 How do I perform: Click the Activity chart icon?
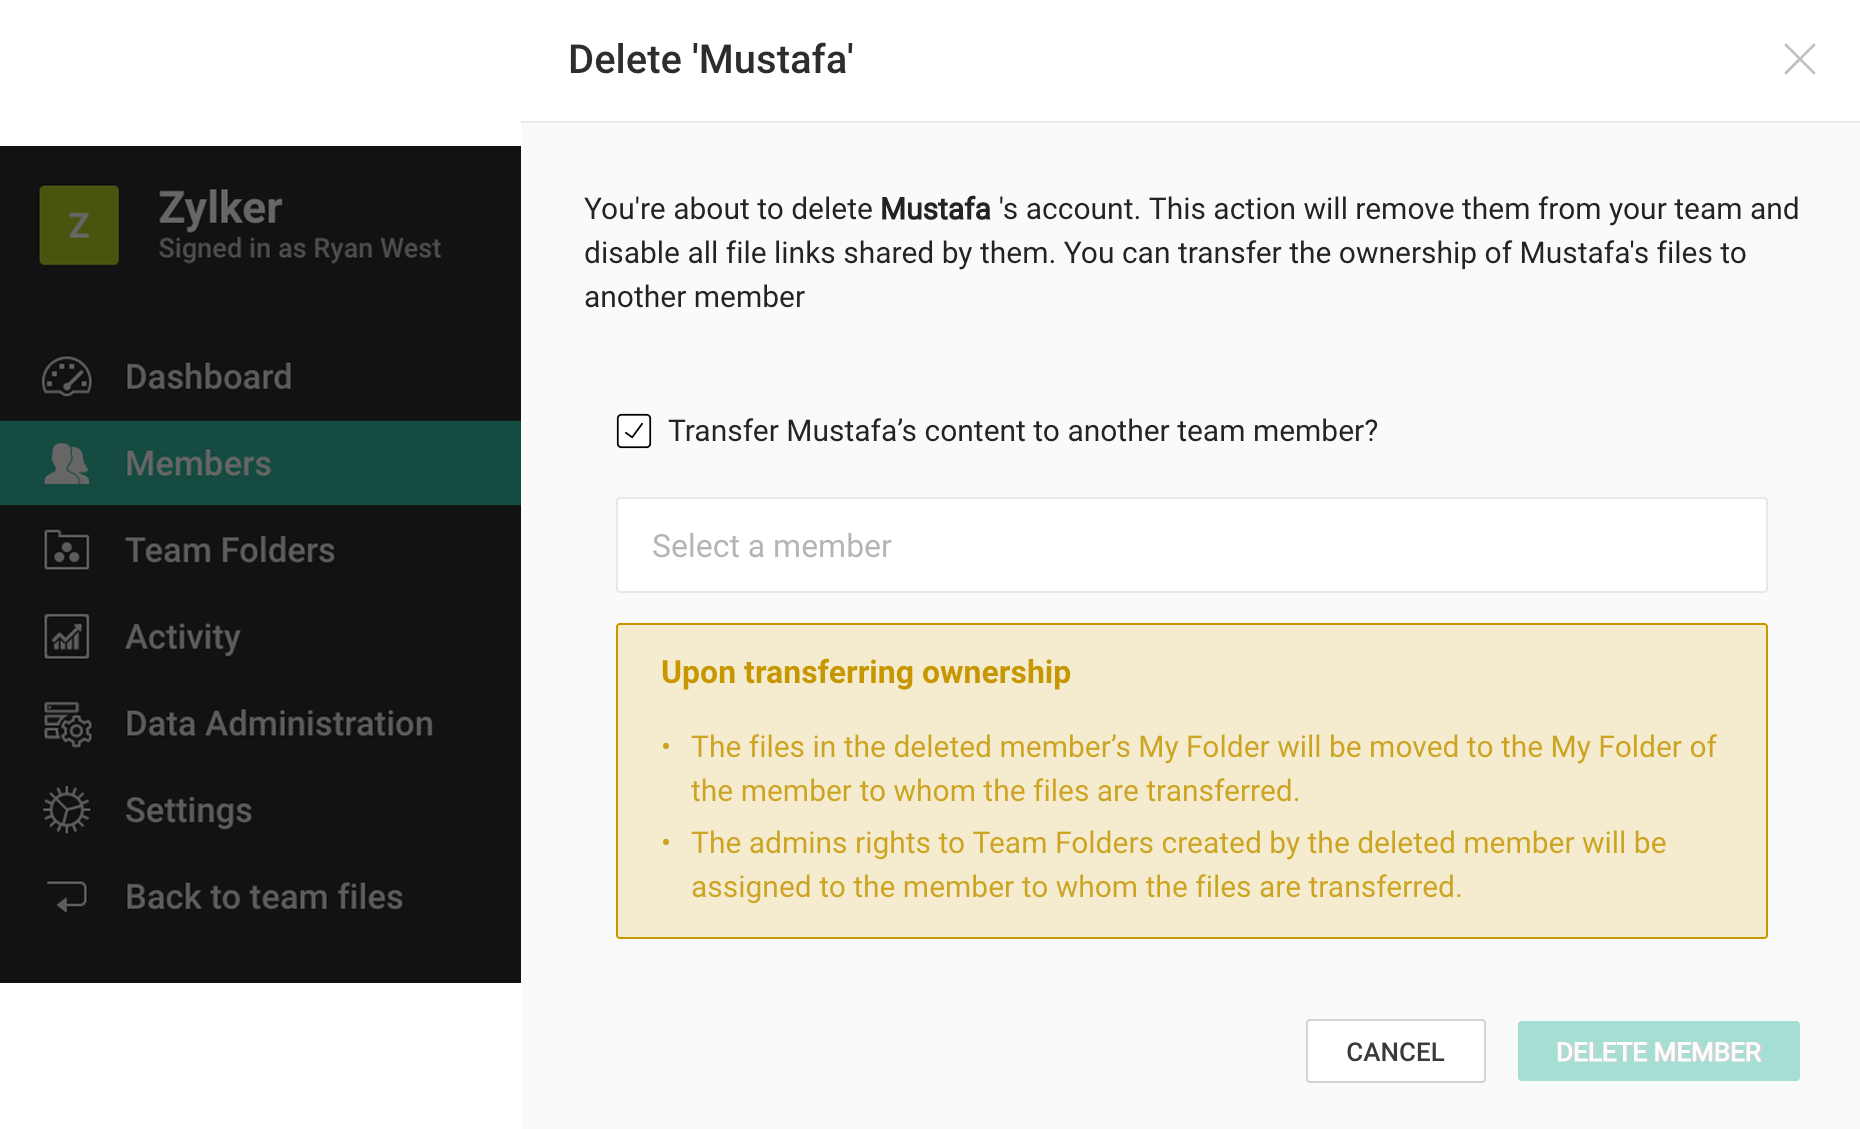(x=67, y=637)
